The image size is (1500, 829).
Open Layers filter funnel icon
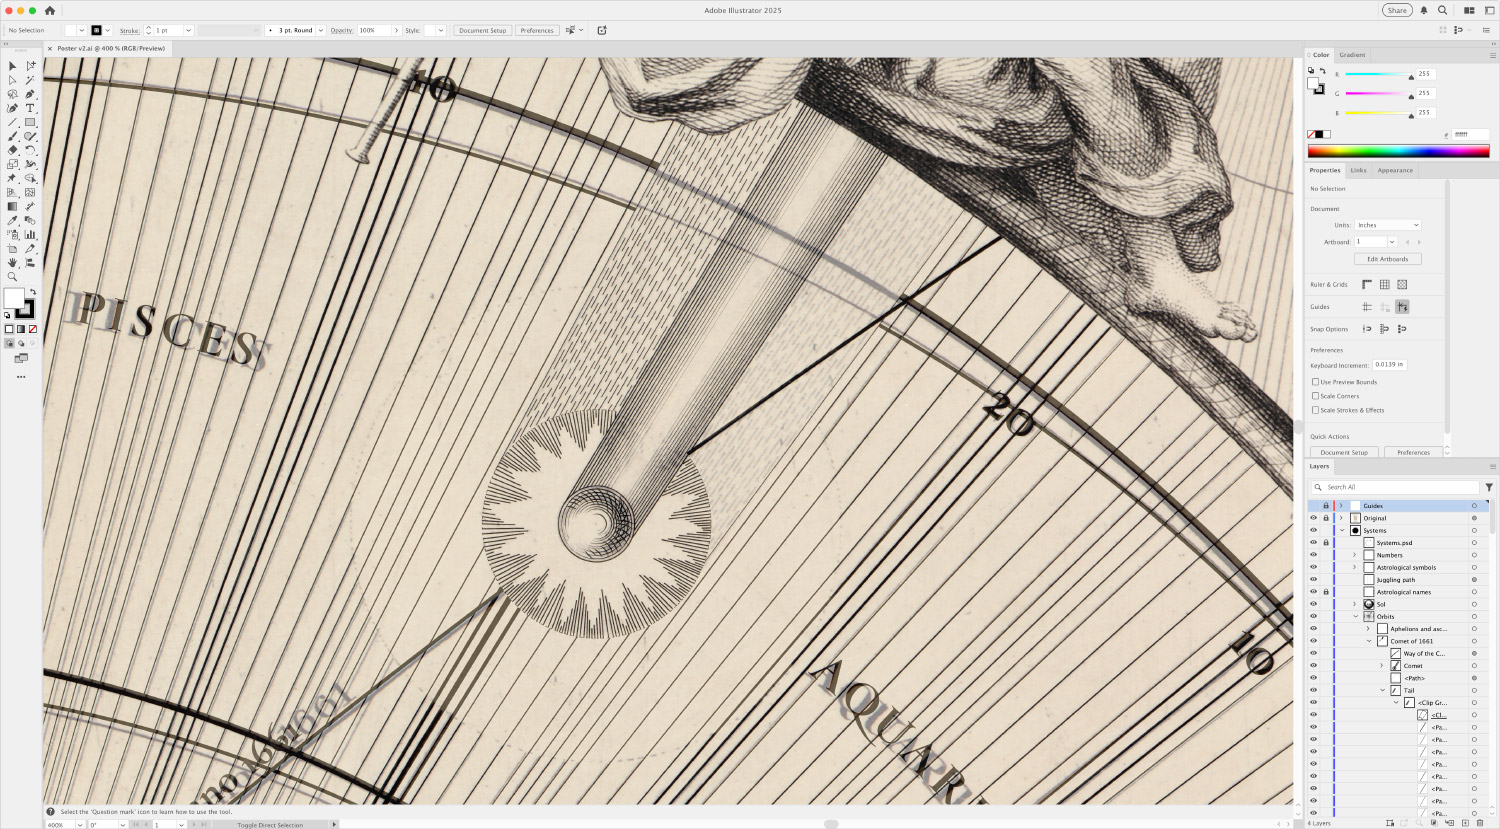(x=1489, y=487)
